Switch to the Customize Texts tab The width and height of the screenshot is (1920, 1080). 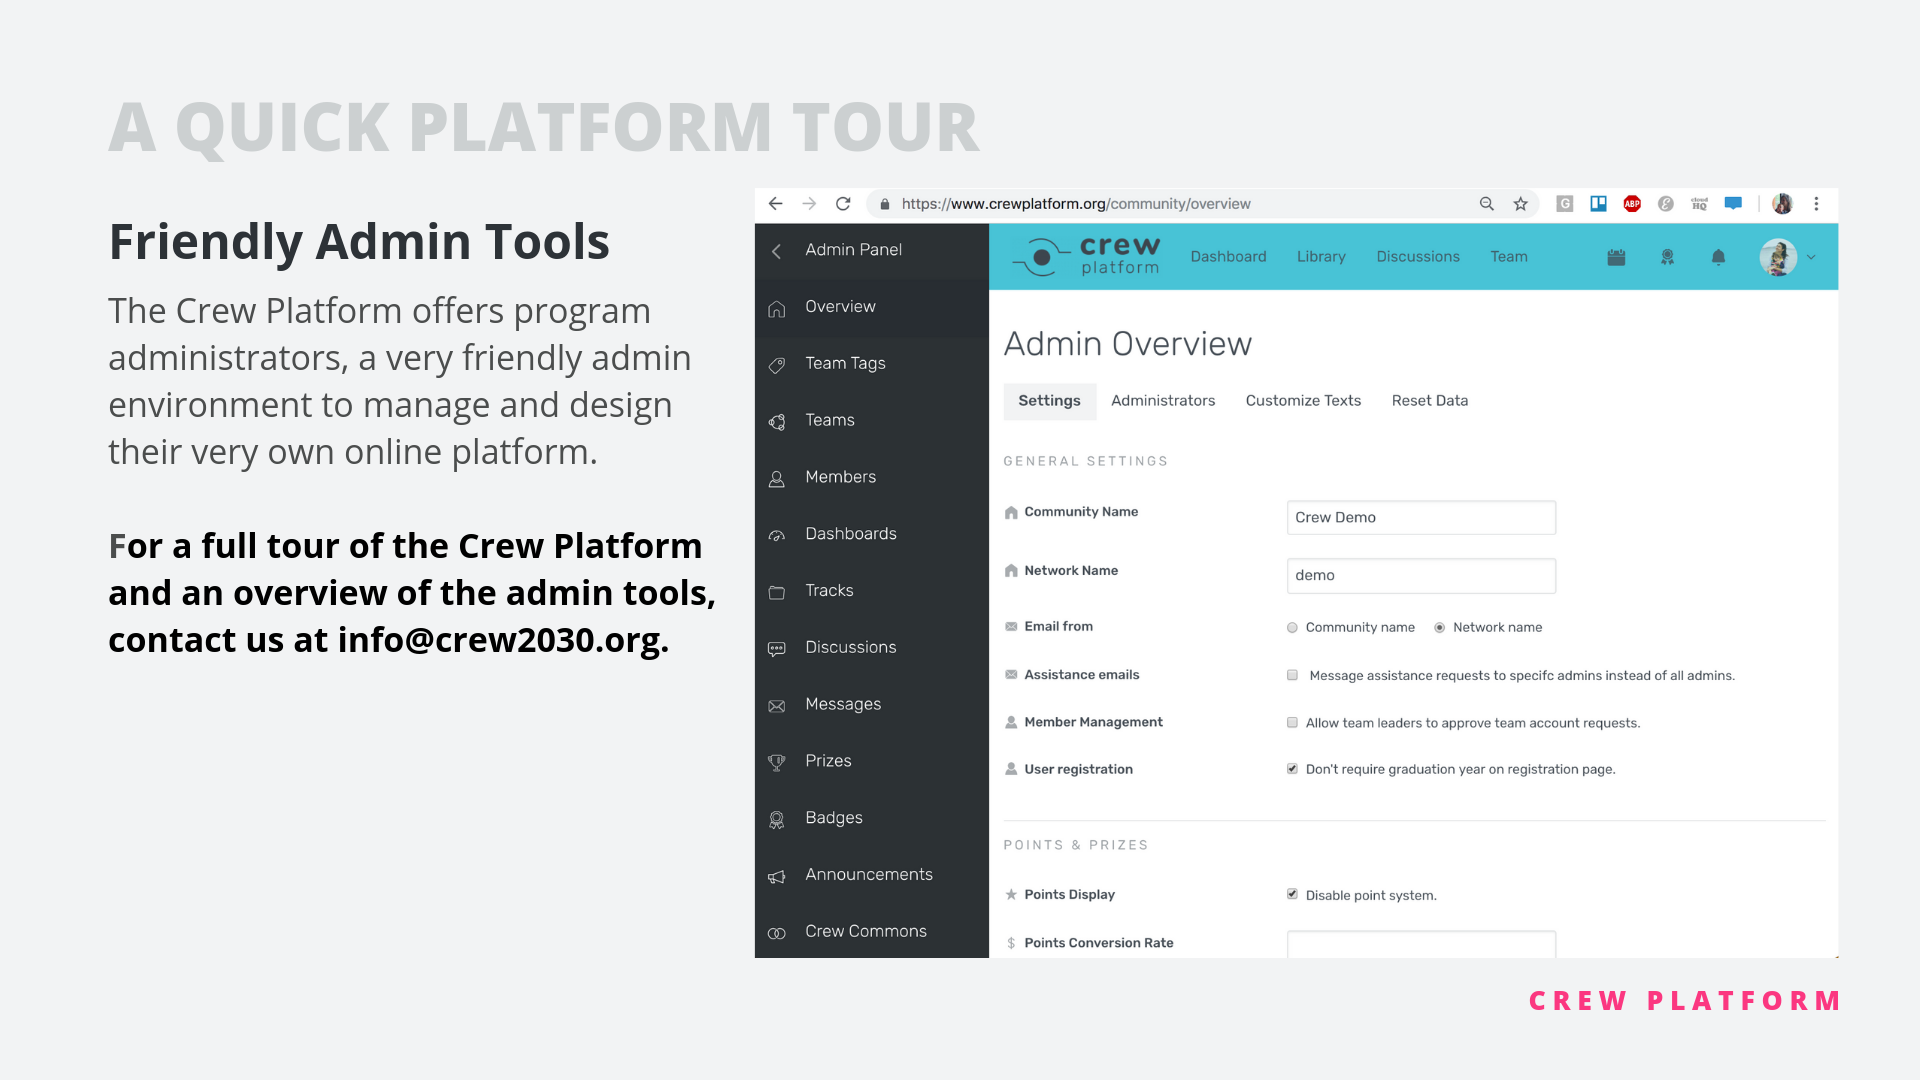[1303, 401]
